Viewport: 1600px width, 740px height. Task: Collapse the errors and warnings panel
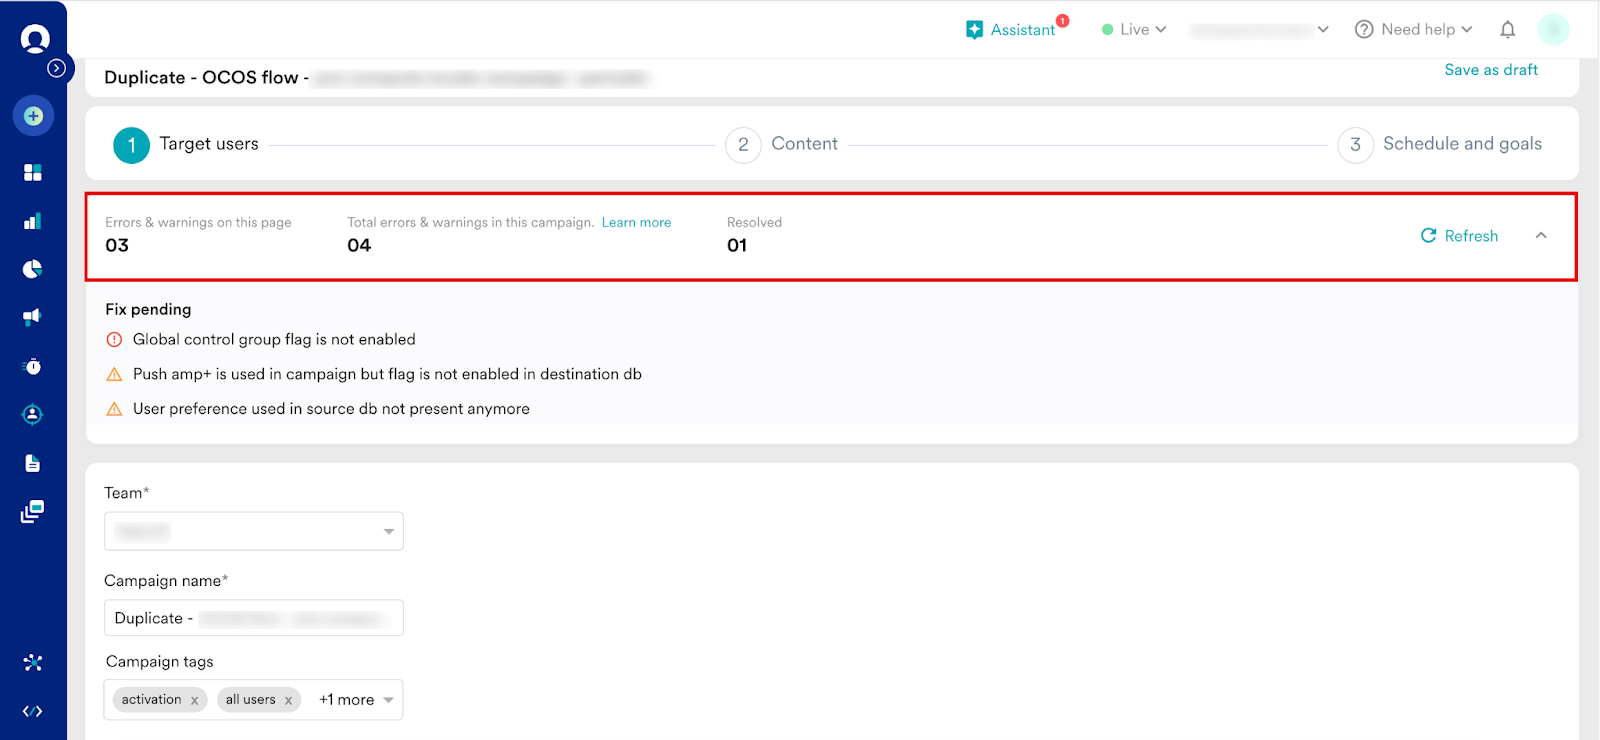click(x=1540, y=236)
